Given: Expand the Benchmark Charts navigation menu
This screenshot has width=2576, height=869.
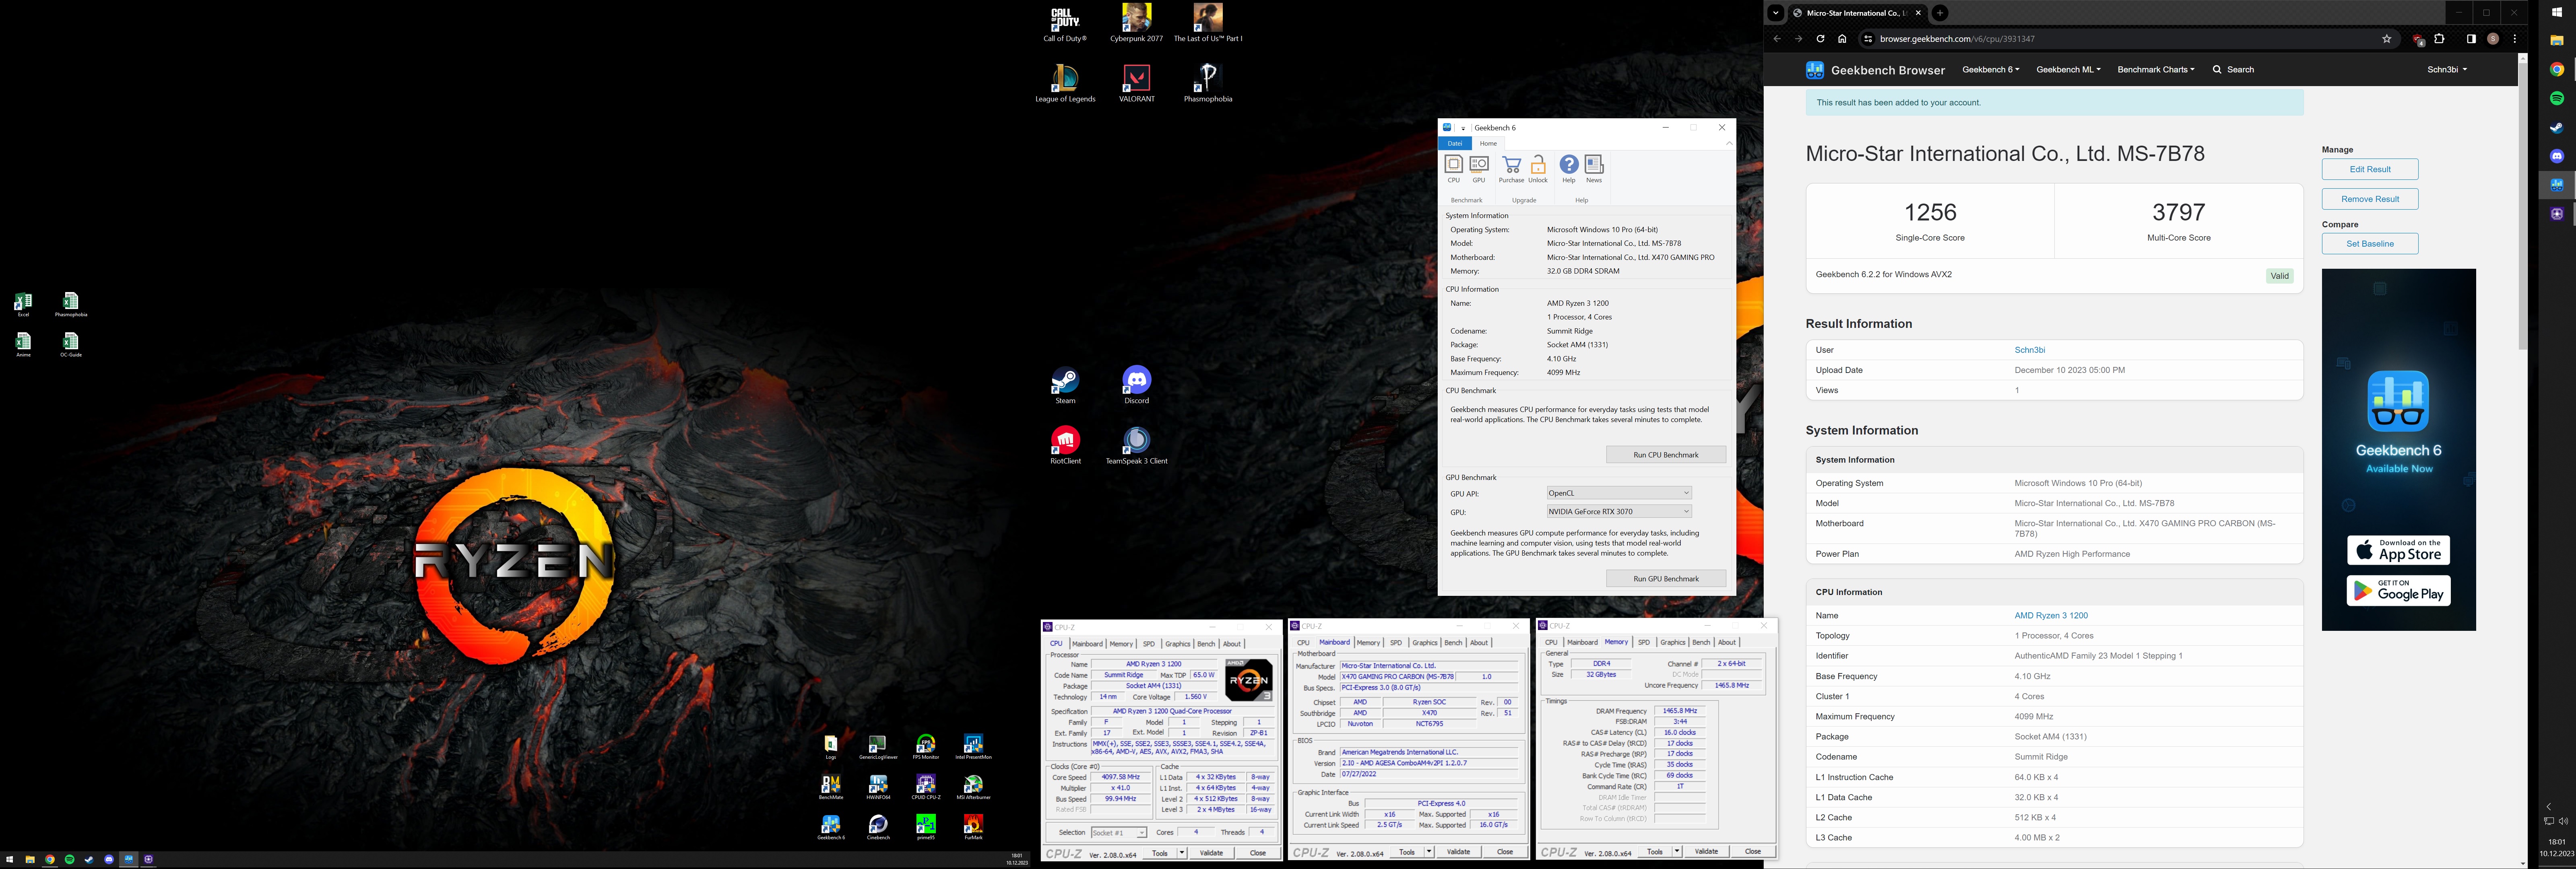Looking at the screenshot, I should [2156, 70].
